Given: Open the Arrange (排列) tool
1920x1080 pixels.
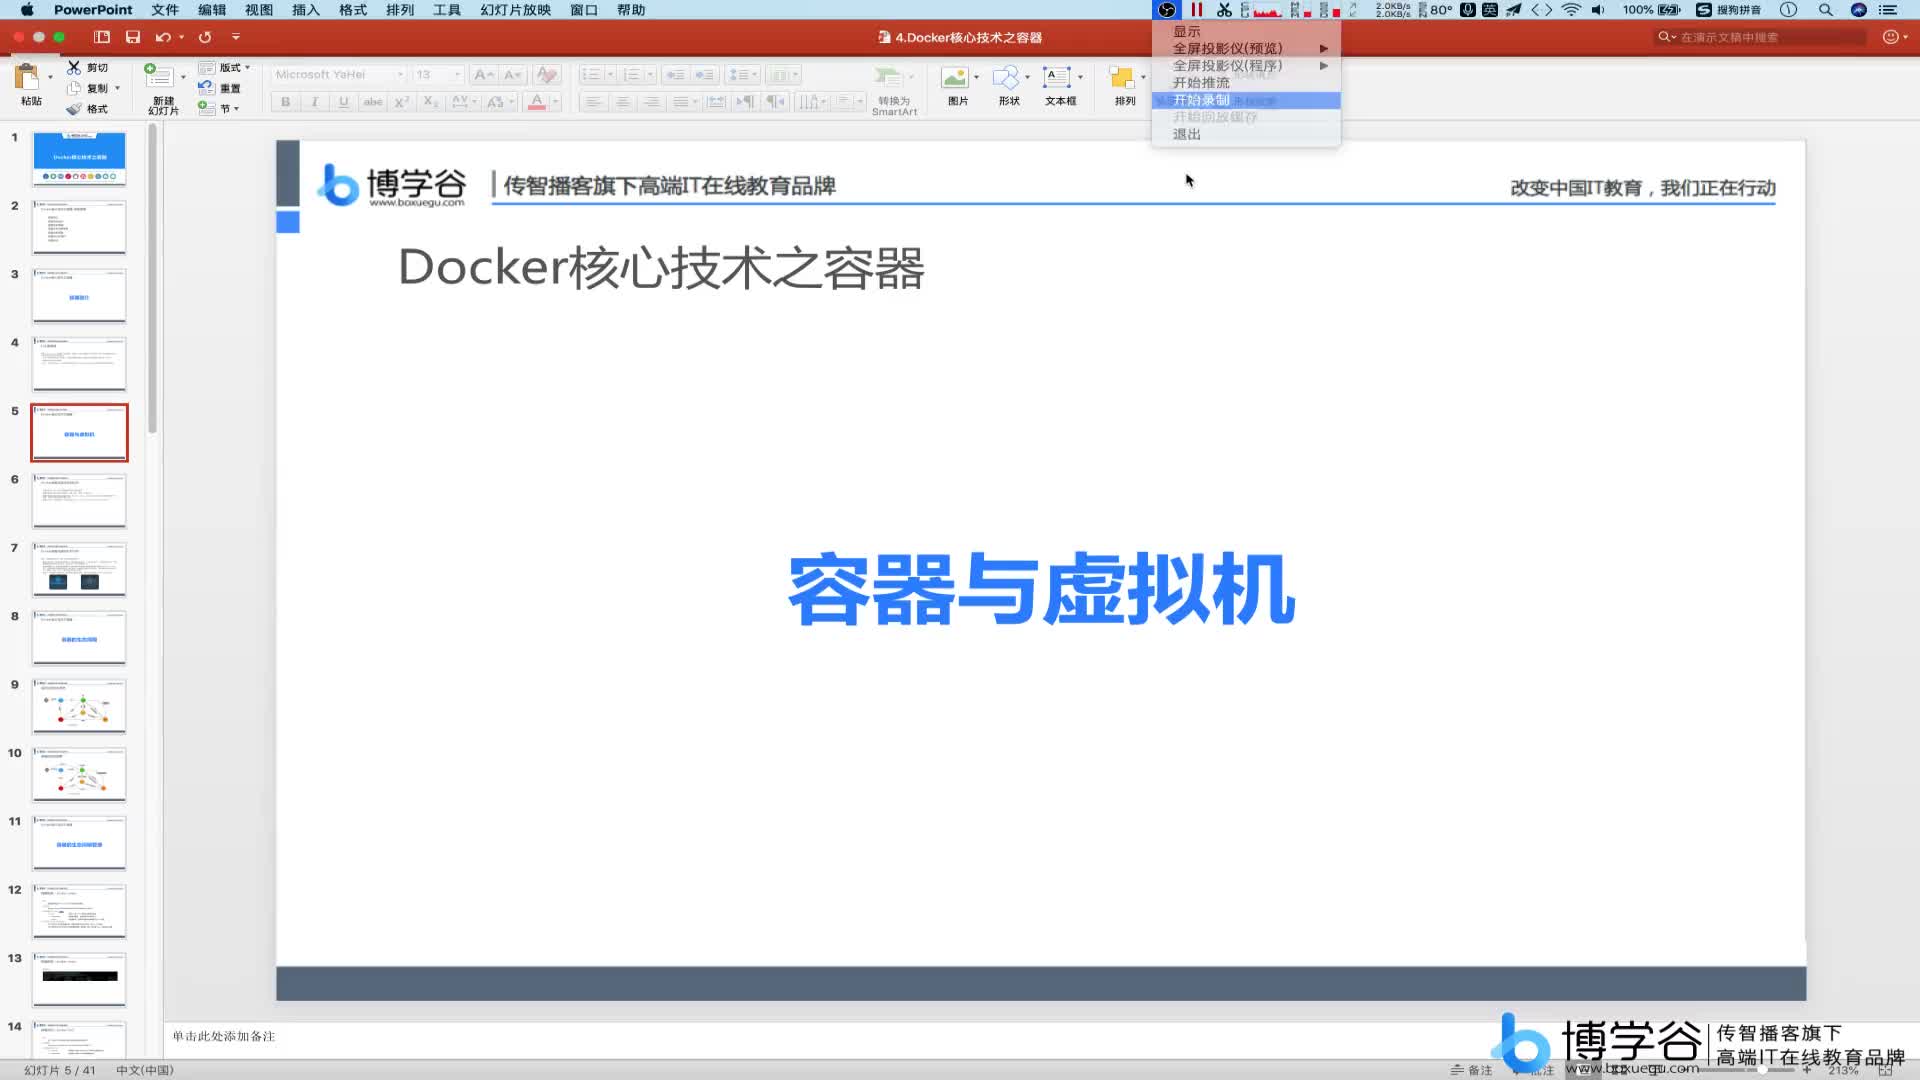Looking at the screenshot, I should (1122, 77).
